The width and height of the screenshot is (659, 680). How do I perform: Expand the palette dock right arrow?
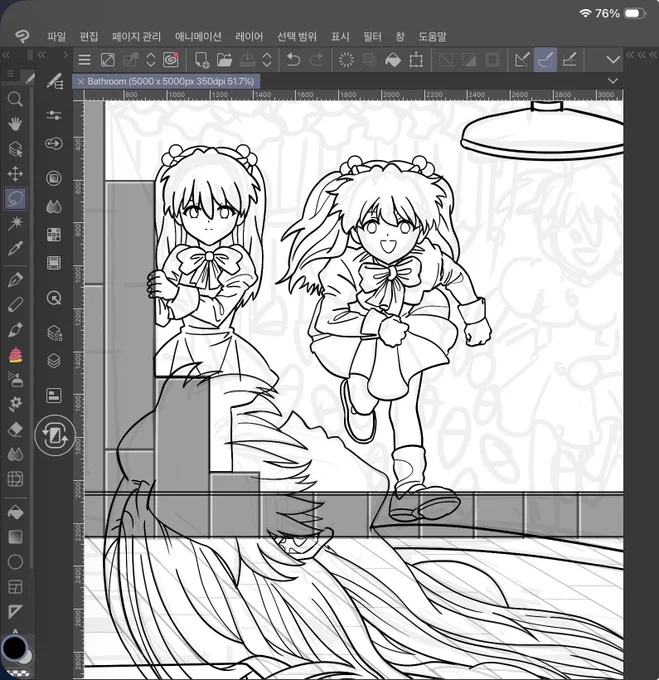click(x=65, y=55)
